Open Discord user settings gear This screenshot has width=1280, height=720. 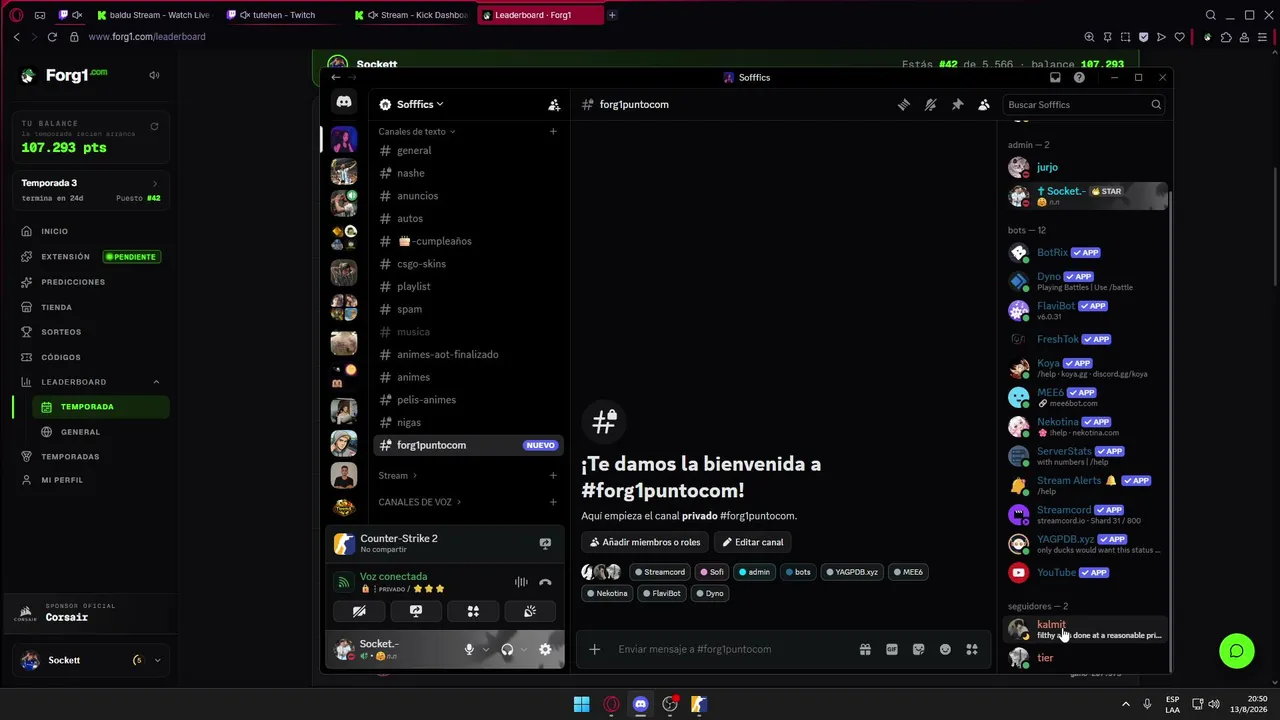point(545,649)
